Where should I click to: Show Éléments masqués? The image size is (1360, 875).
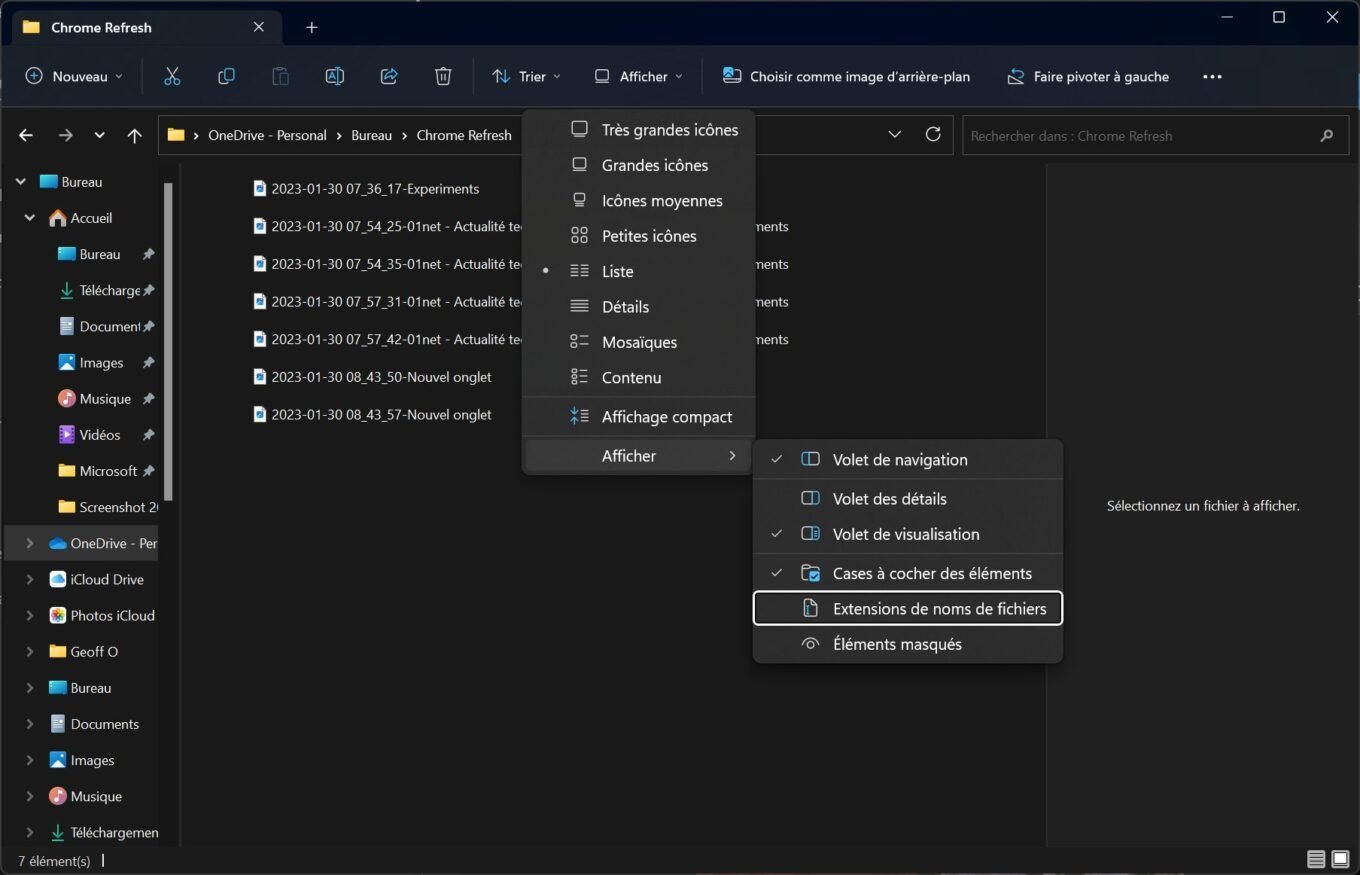pyautogui.click(x=907, y=644)
